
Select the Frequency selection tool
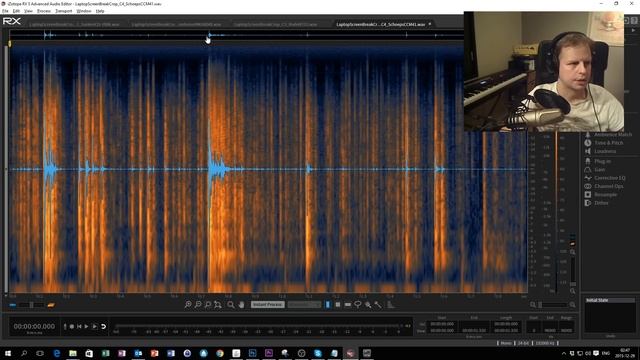click(x=348, y=304)
